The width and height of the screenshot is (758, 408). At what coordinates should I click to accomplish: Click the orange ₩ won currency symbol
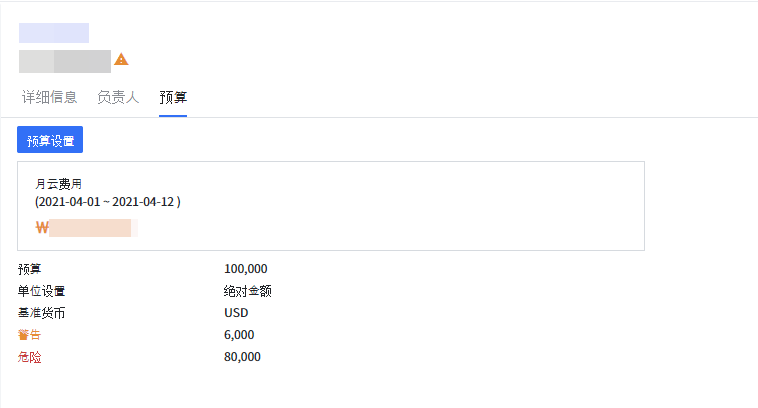click(41, 227)
